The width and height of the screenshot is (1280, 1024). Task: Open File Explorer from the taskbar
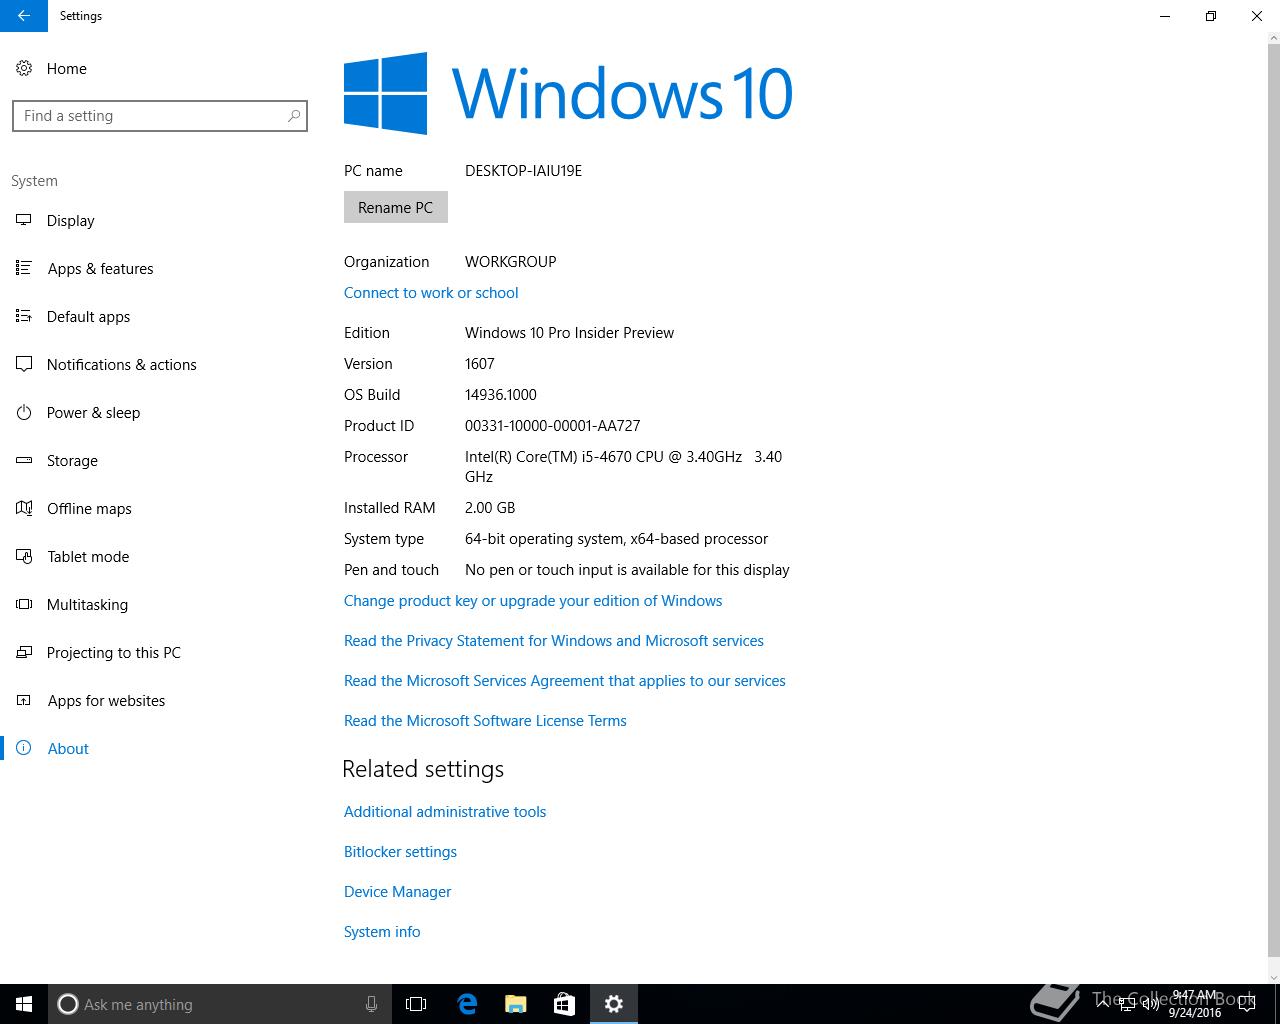point(516,1004)
